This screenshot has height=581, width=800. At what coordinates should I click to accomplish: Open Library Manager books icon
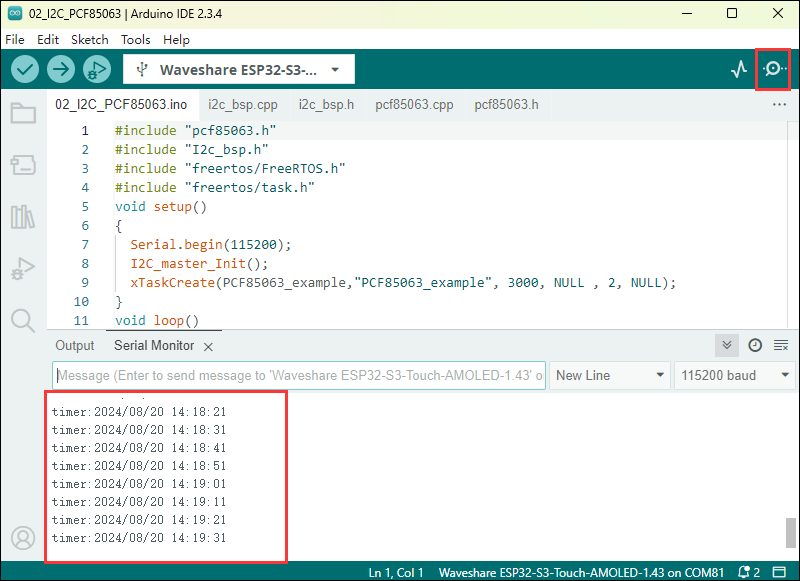tap(22, 217)
